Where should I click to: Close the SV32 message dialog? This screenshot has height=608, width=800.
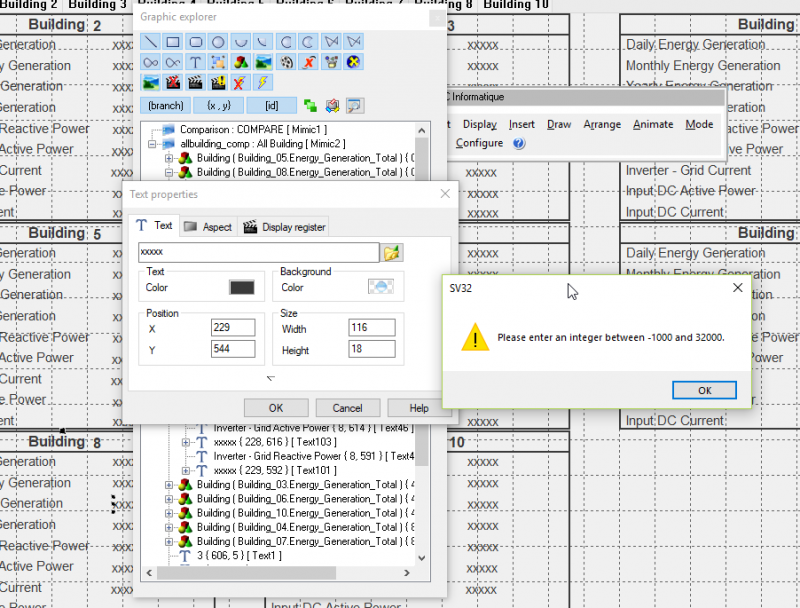tap(737, 288)
